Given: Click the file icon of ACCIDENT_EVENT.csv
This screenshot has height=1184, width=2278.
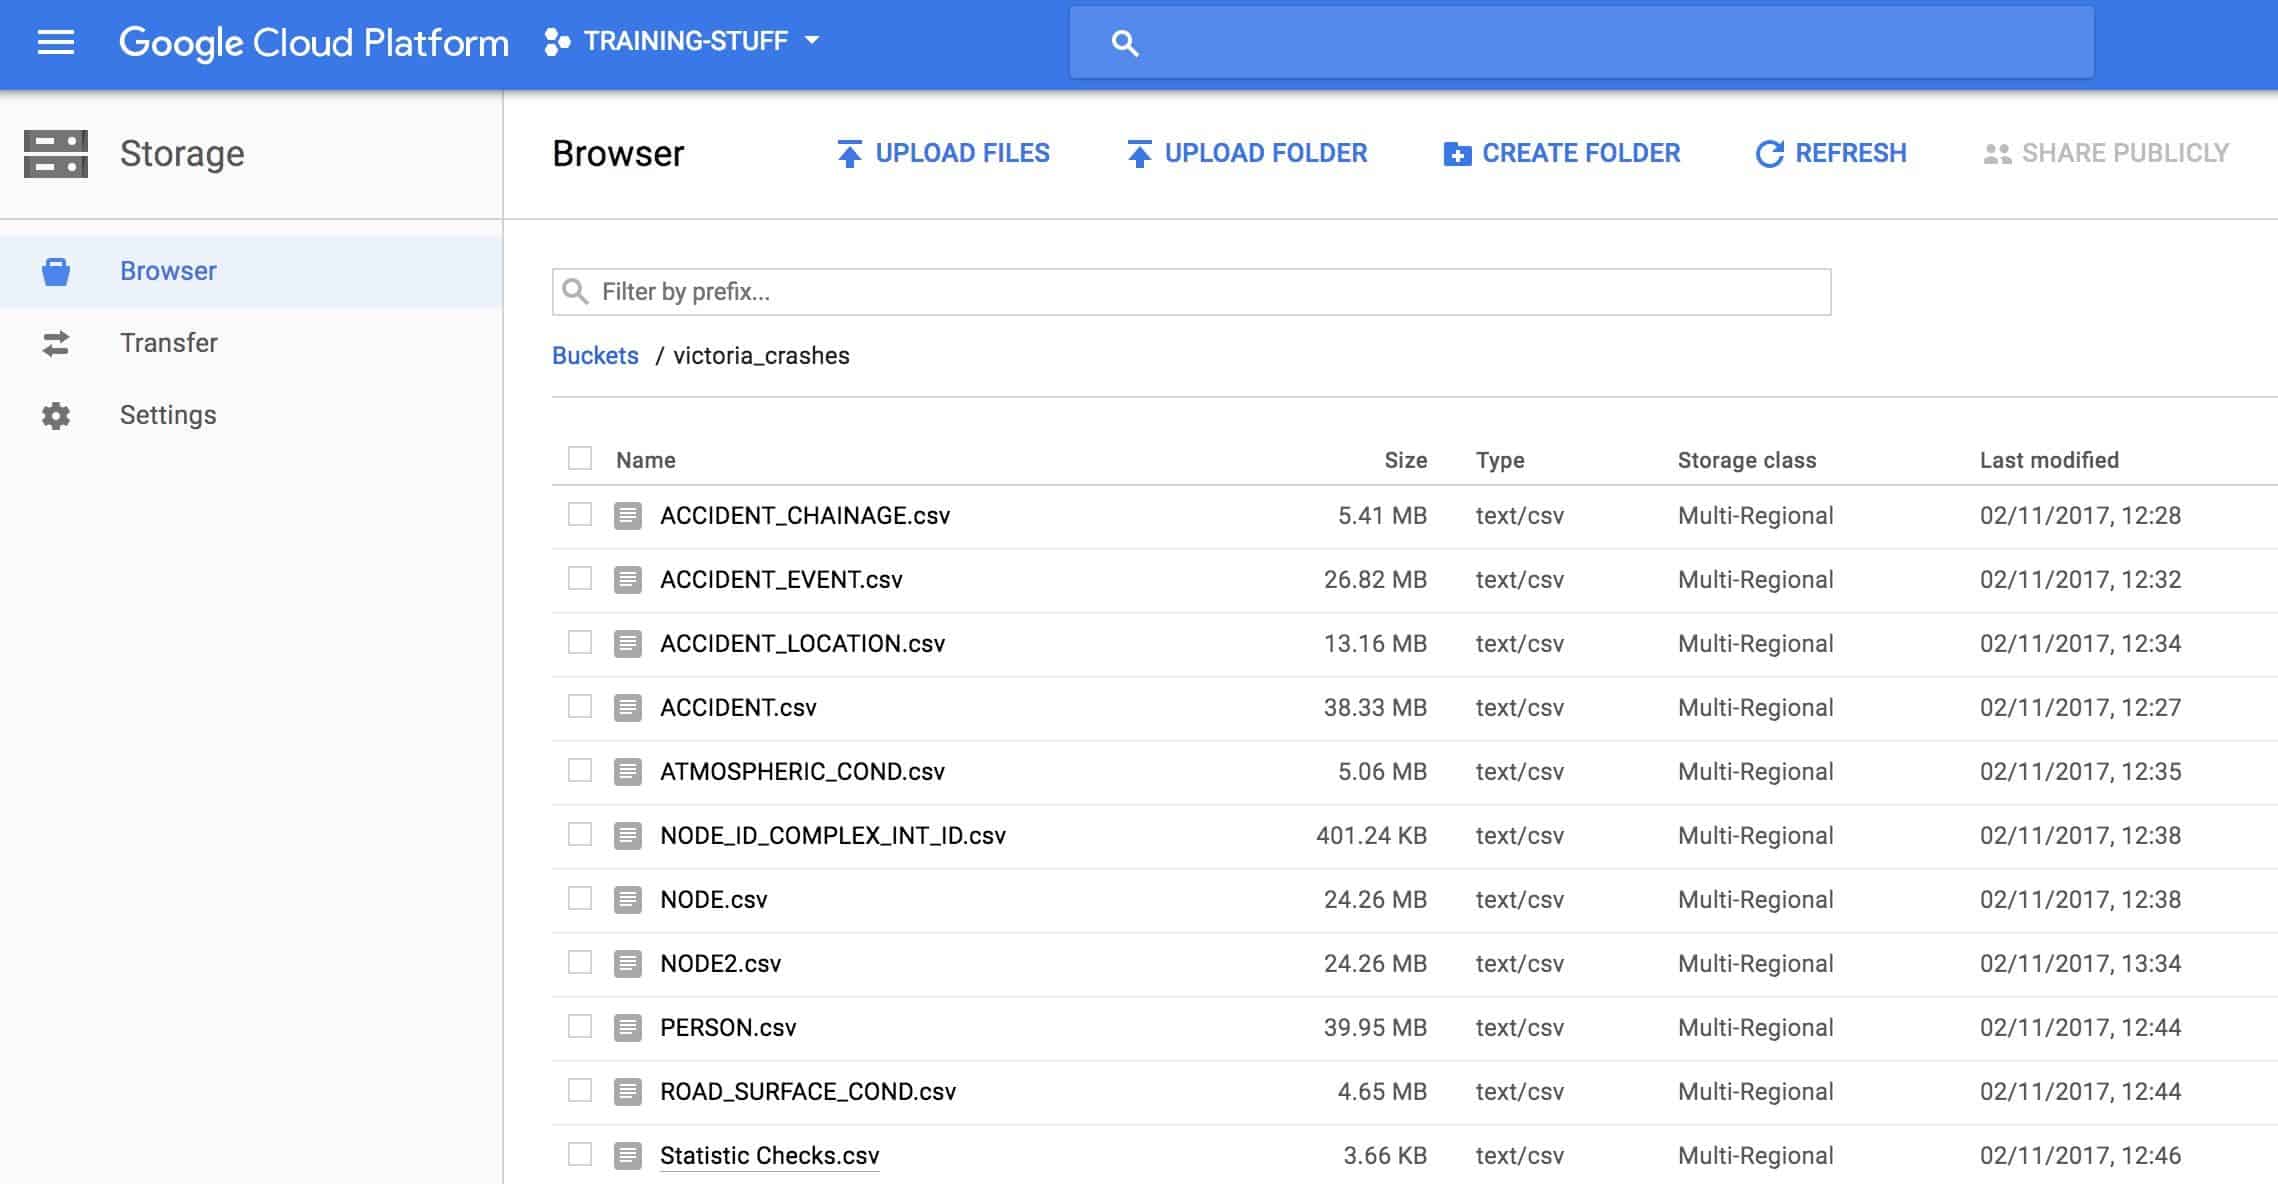Looking at the screenshot, I should [x=628, y=580].
